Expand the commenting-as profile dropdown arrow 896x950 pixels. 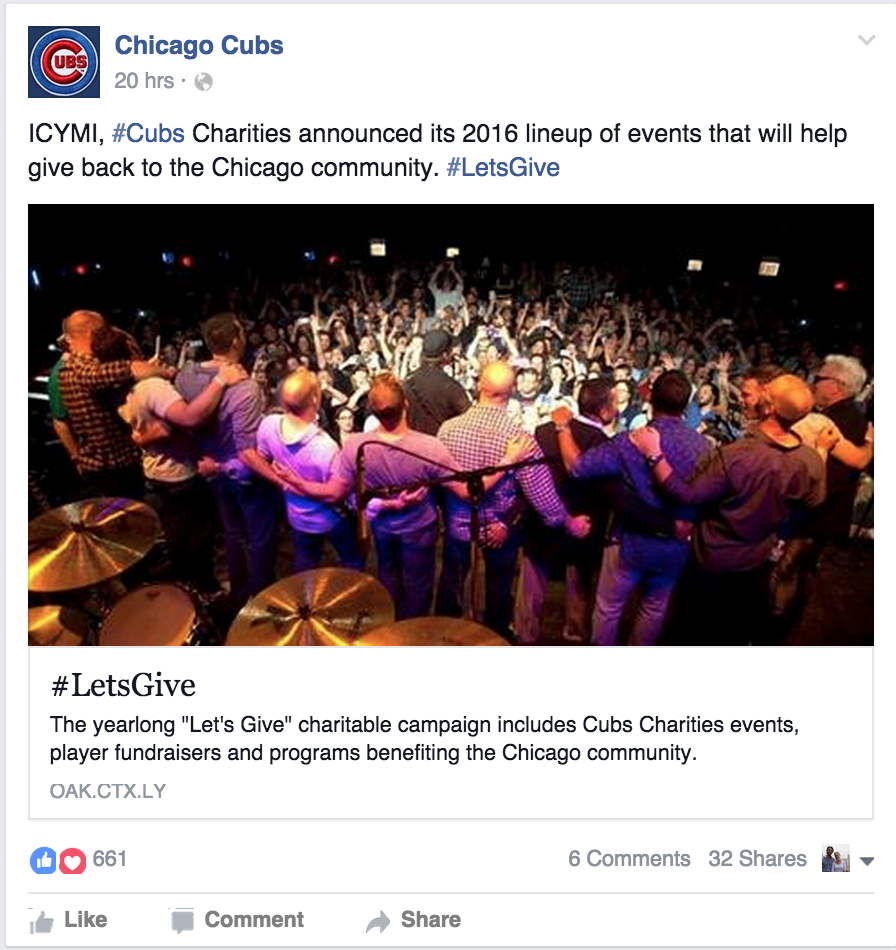tap(867, 861)
